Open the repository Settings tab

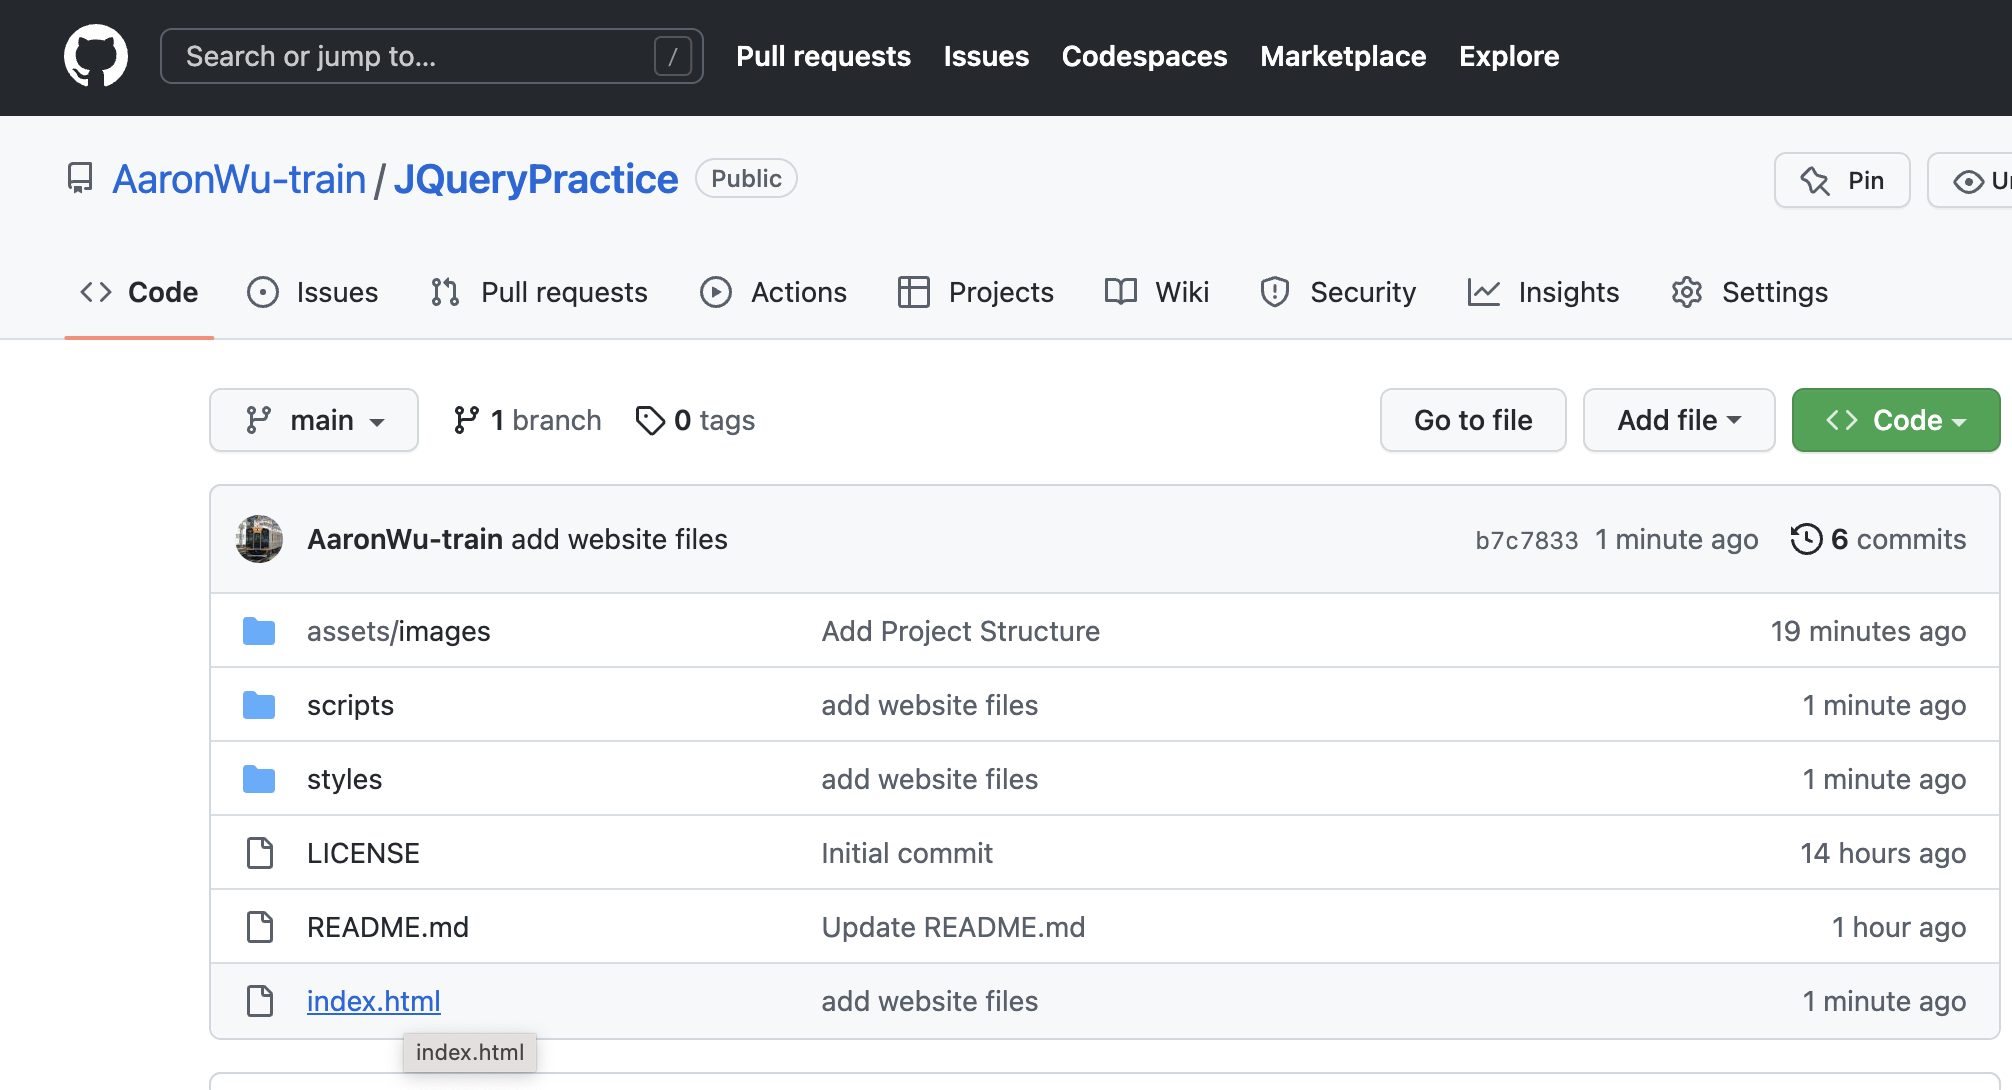pyautogui.click(x=1750, y=292)
